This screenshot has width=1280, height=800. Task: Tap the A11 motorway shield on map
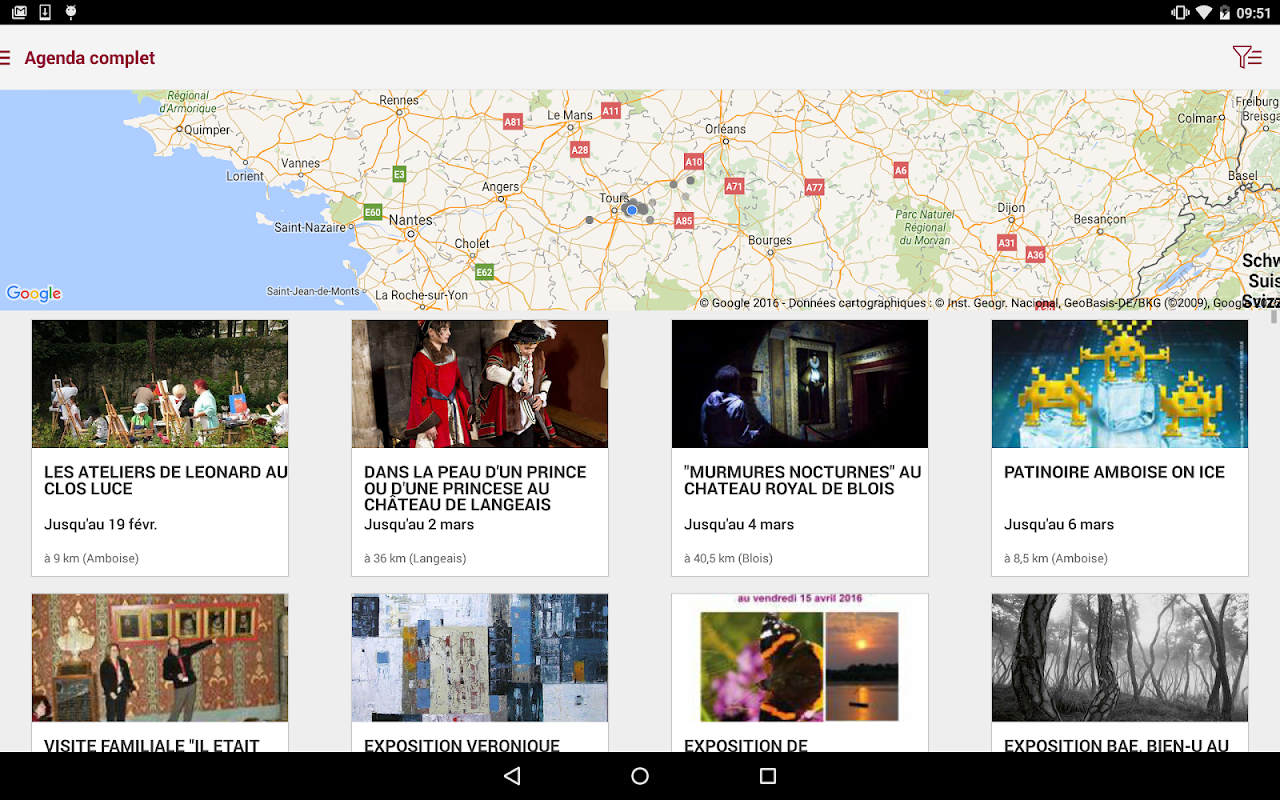click(x=611, y=111)
